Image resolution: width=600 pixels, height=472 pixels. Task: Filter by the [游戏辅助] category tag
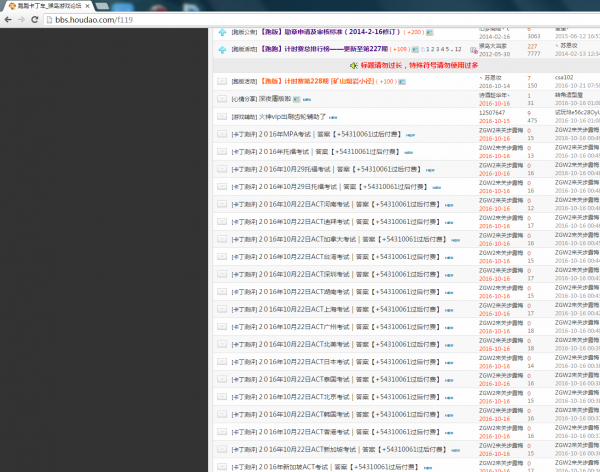tap(244, 117)
